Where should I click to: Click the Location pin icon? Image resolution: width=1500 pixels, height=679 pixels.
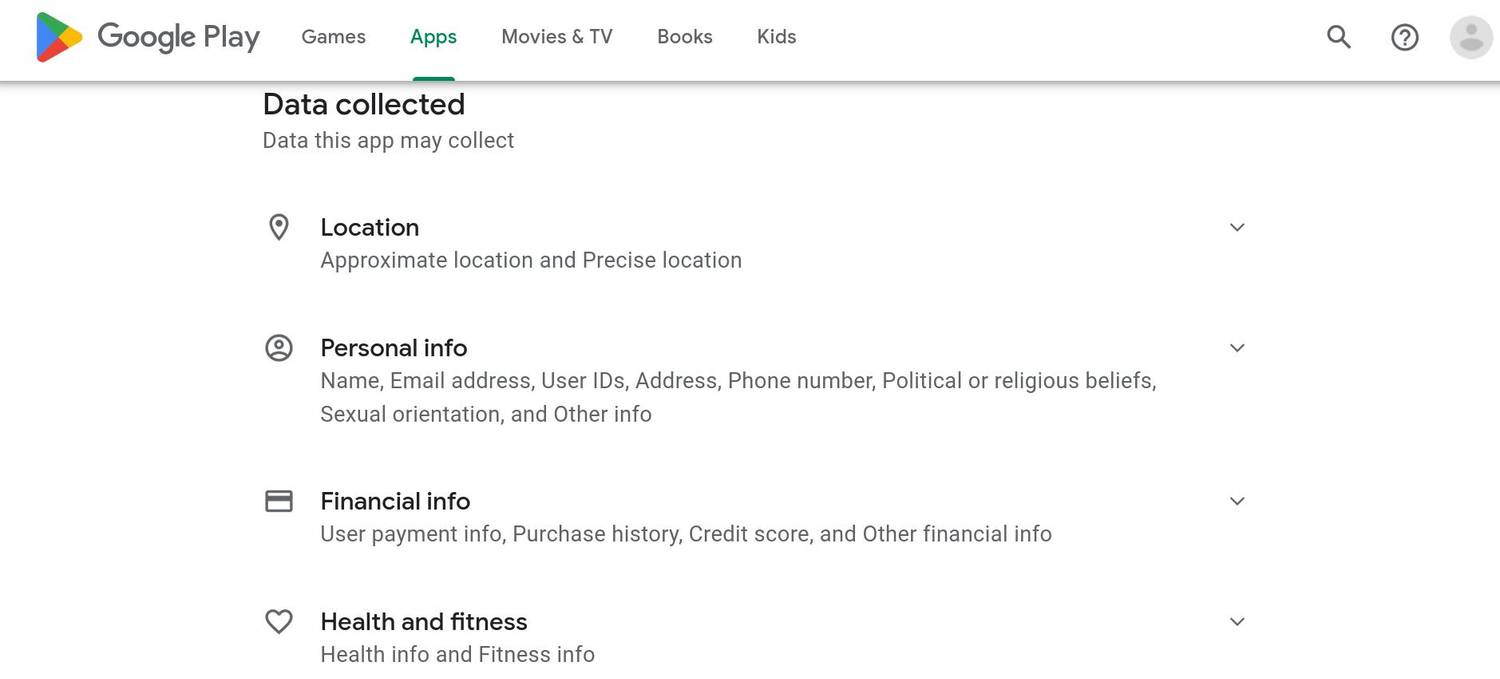click(279, 227)
